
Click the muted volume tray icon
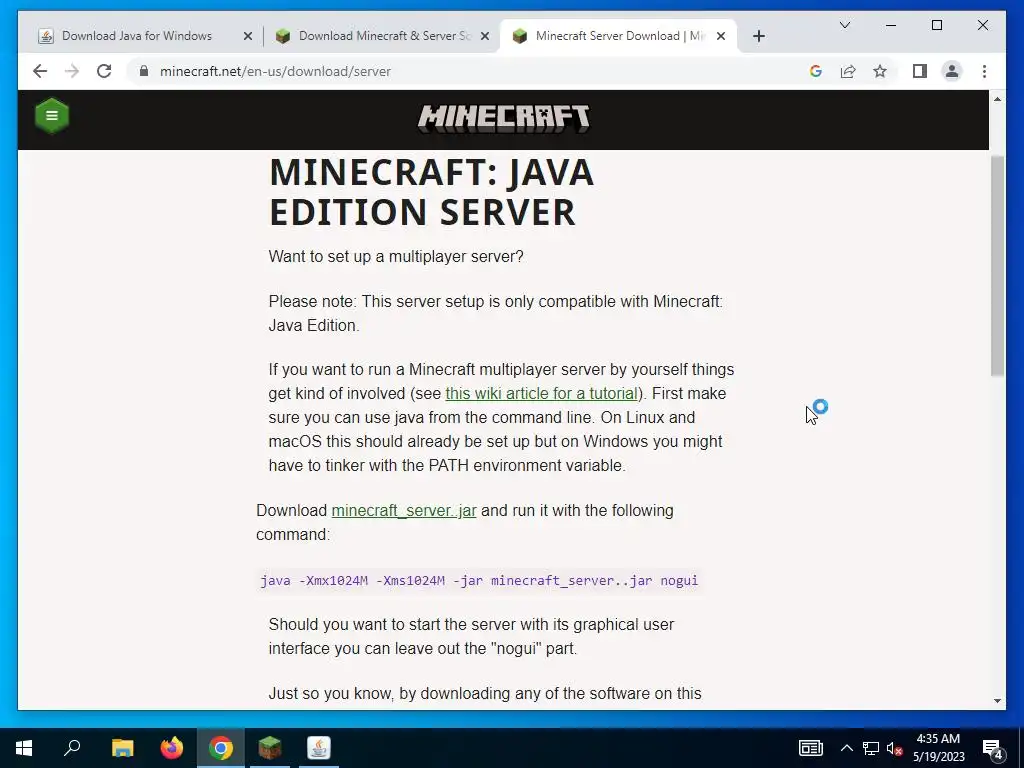[894, 748]
